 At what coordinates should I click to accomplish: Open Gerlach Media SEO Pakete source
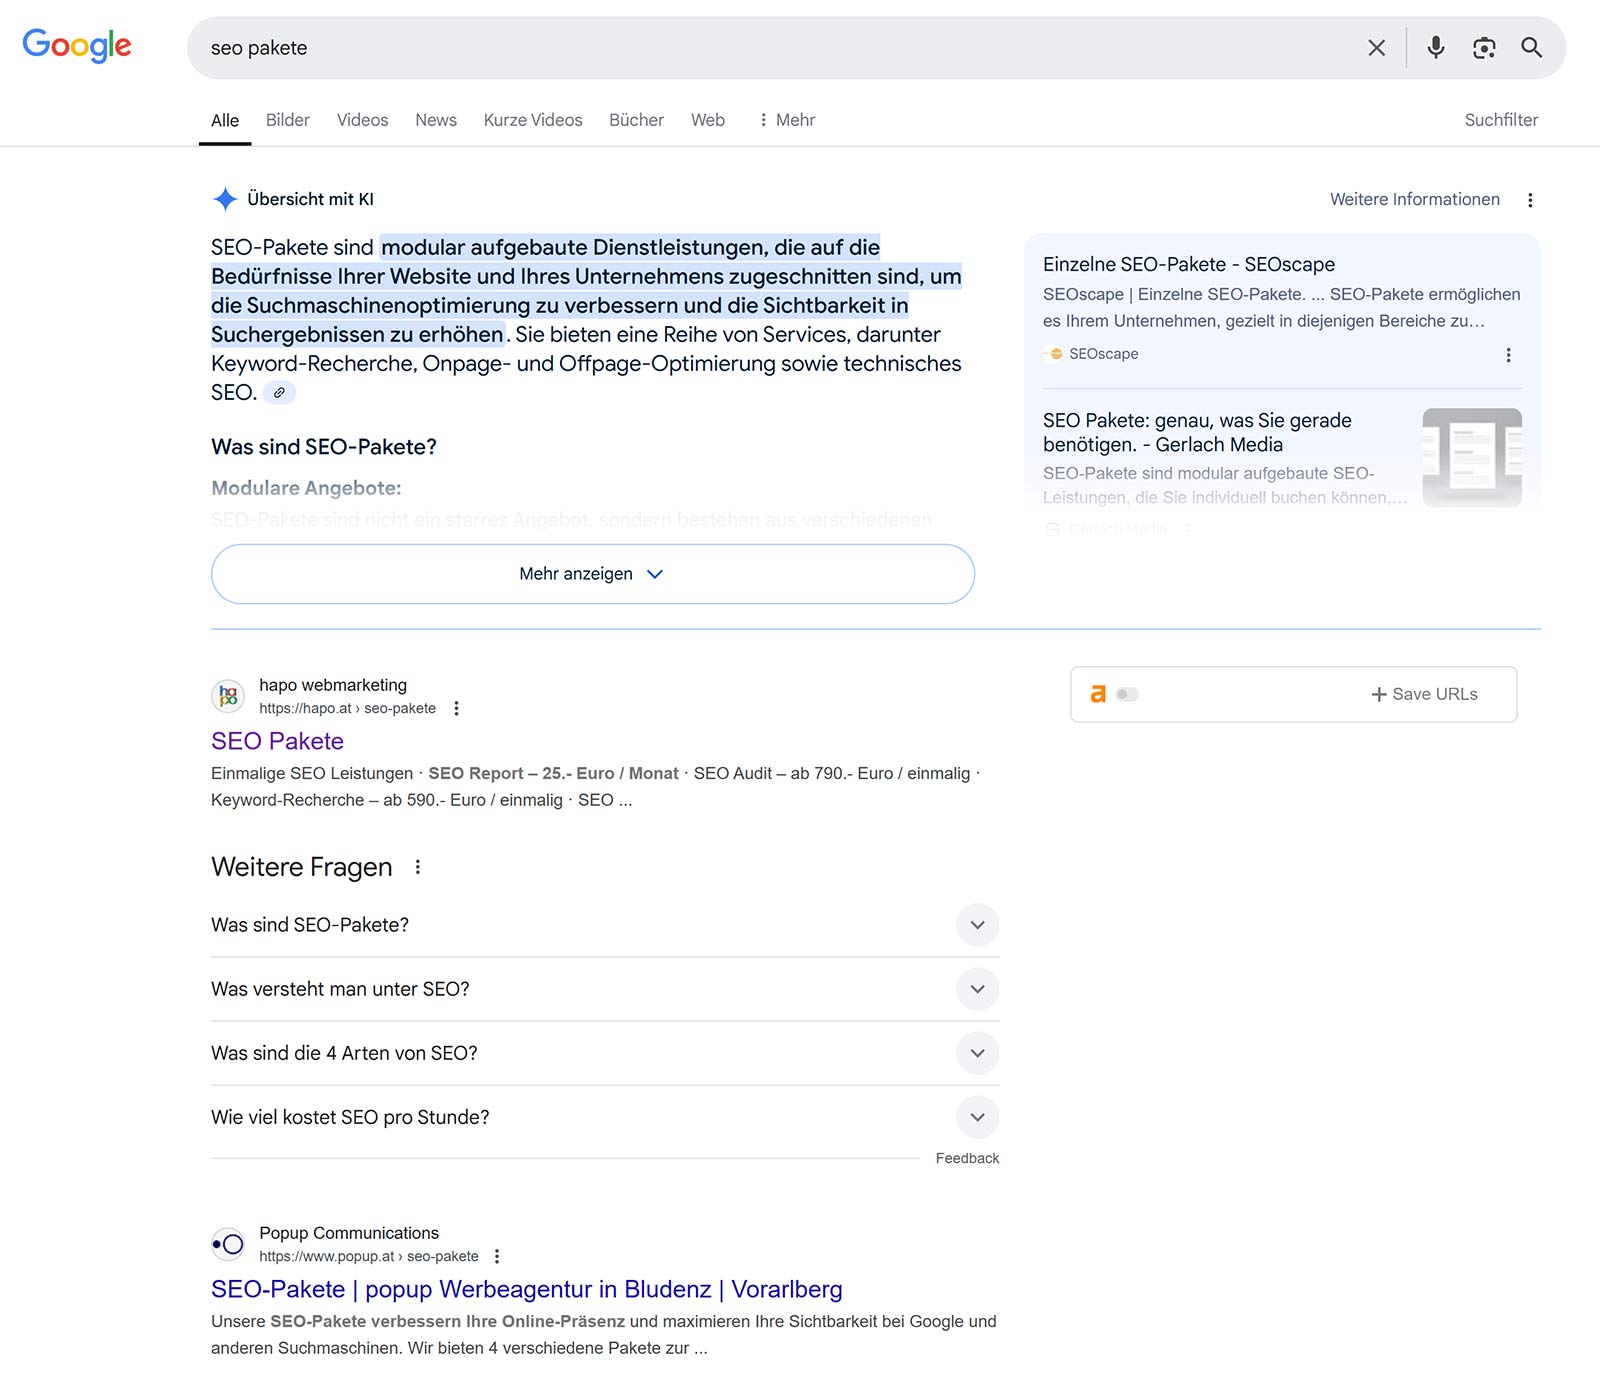1197,432
